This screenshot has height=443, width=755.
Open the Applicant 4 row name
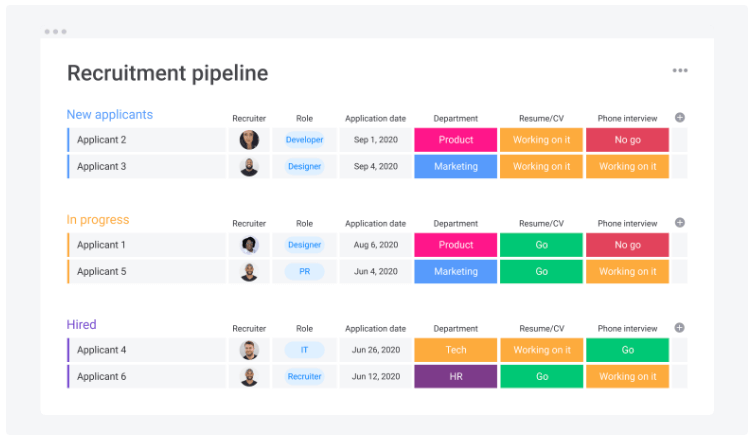coord(102,350)
